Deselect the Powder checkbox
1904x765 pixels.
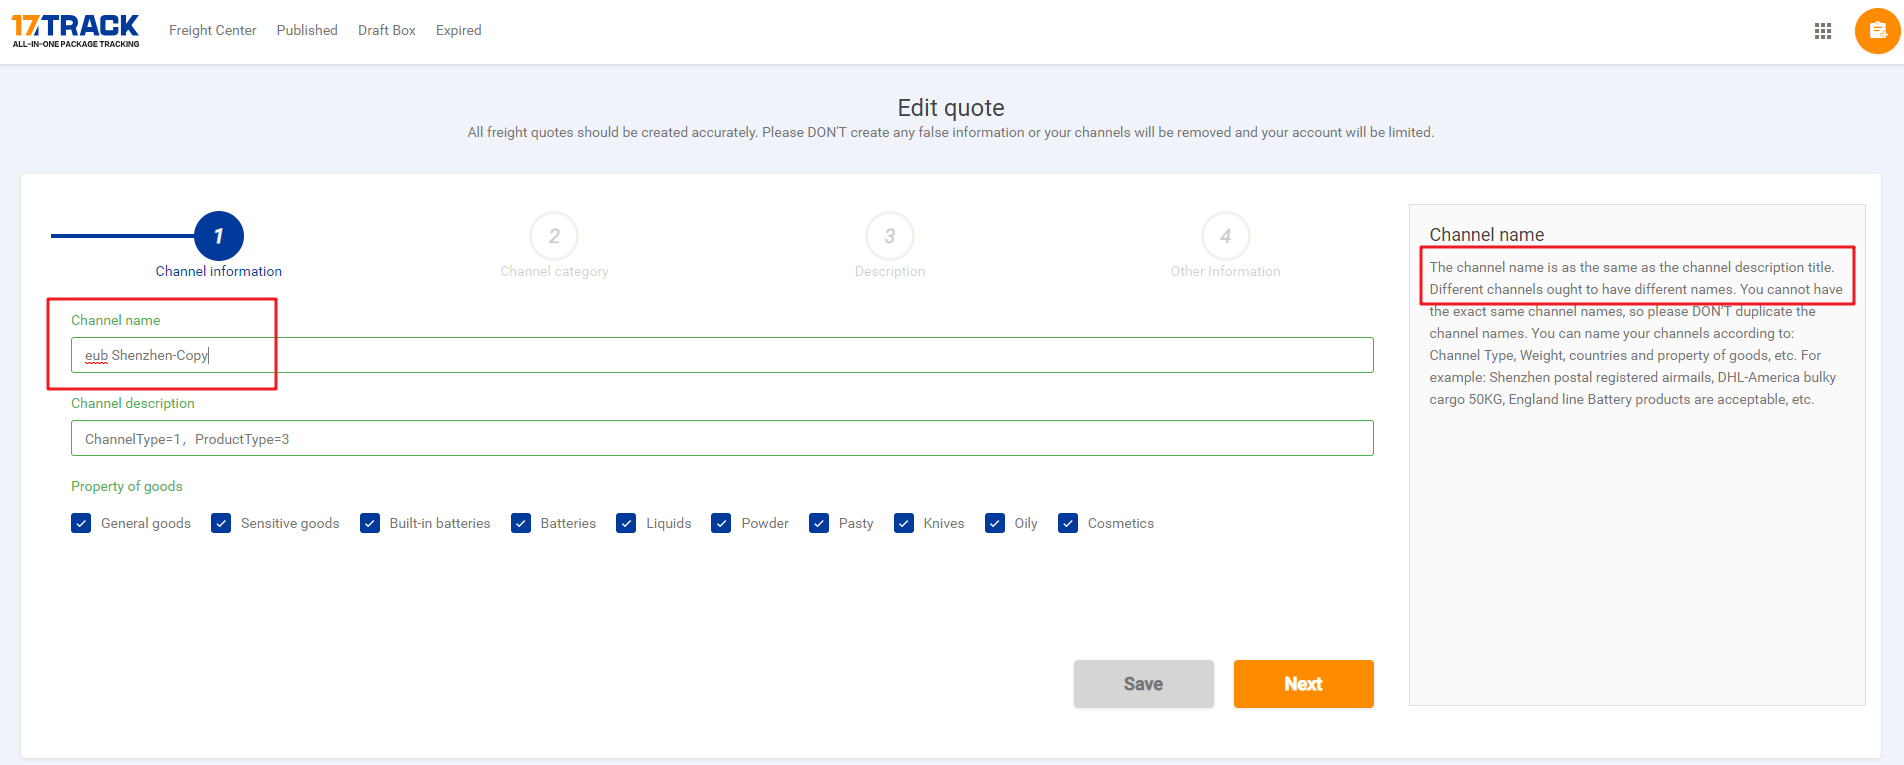pyautogui.click(x=721, y=523)
